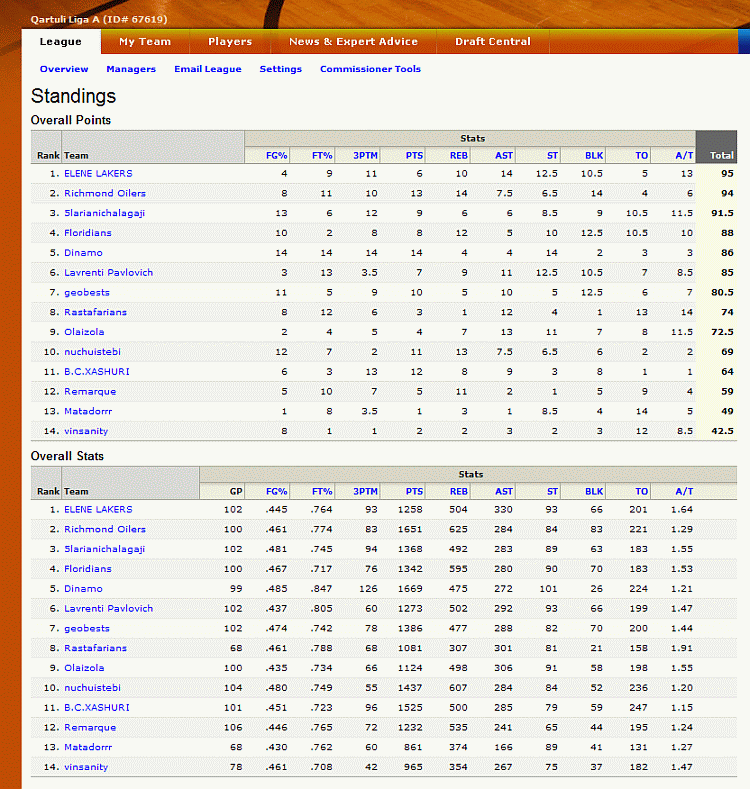Open Slarianichalagaji in Overall Stats table
The height and width of the screenshot is (789, 750).
pos(104,549)
